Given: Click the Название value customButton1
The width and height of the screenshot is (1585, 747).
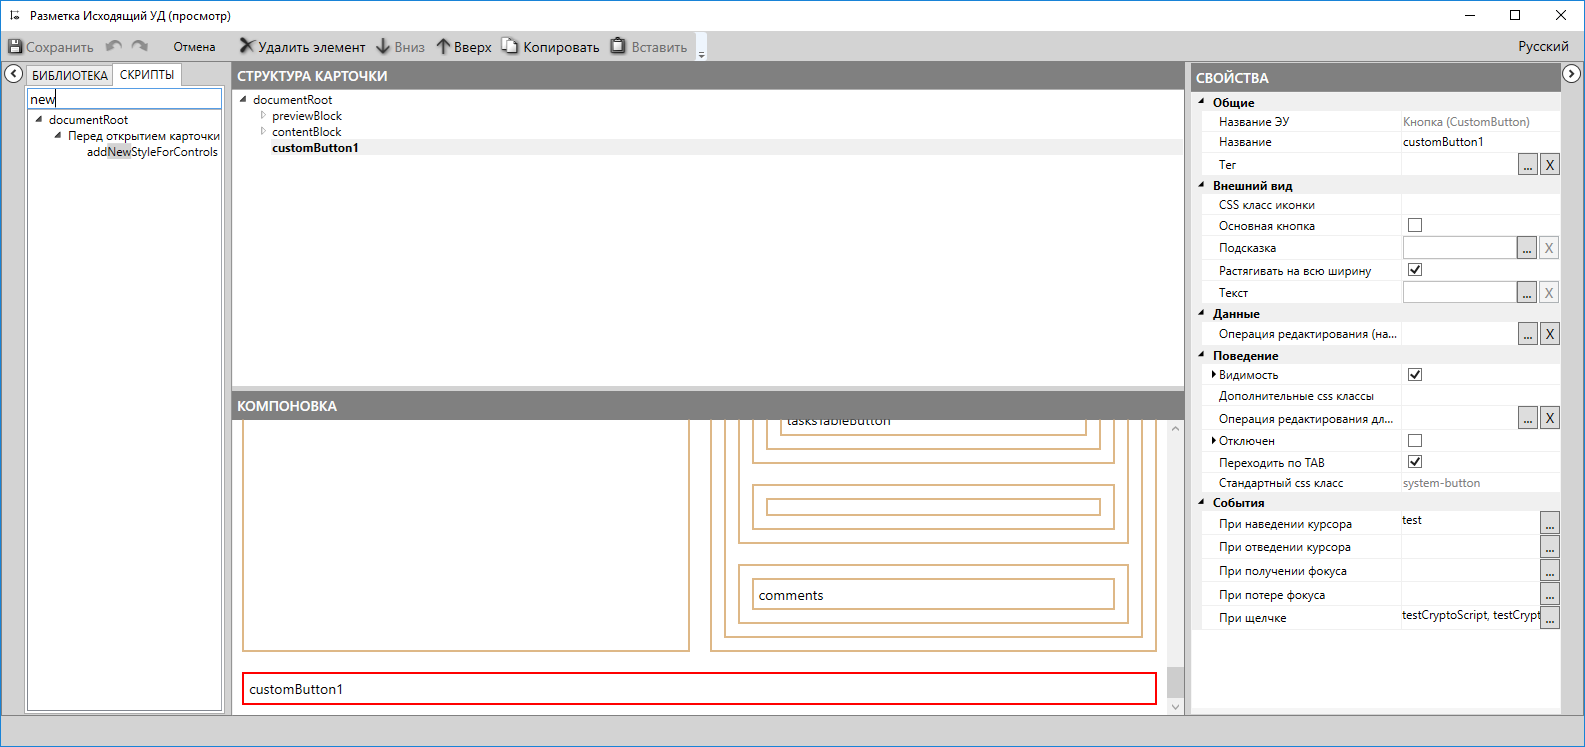Looking at the screenshot, I should (1443, 142).
